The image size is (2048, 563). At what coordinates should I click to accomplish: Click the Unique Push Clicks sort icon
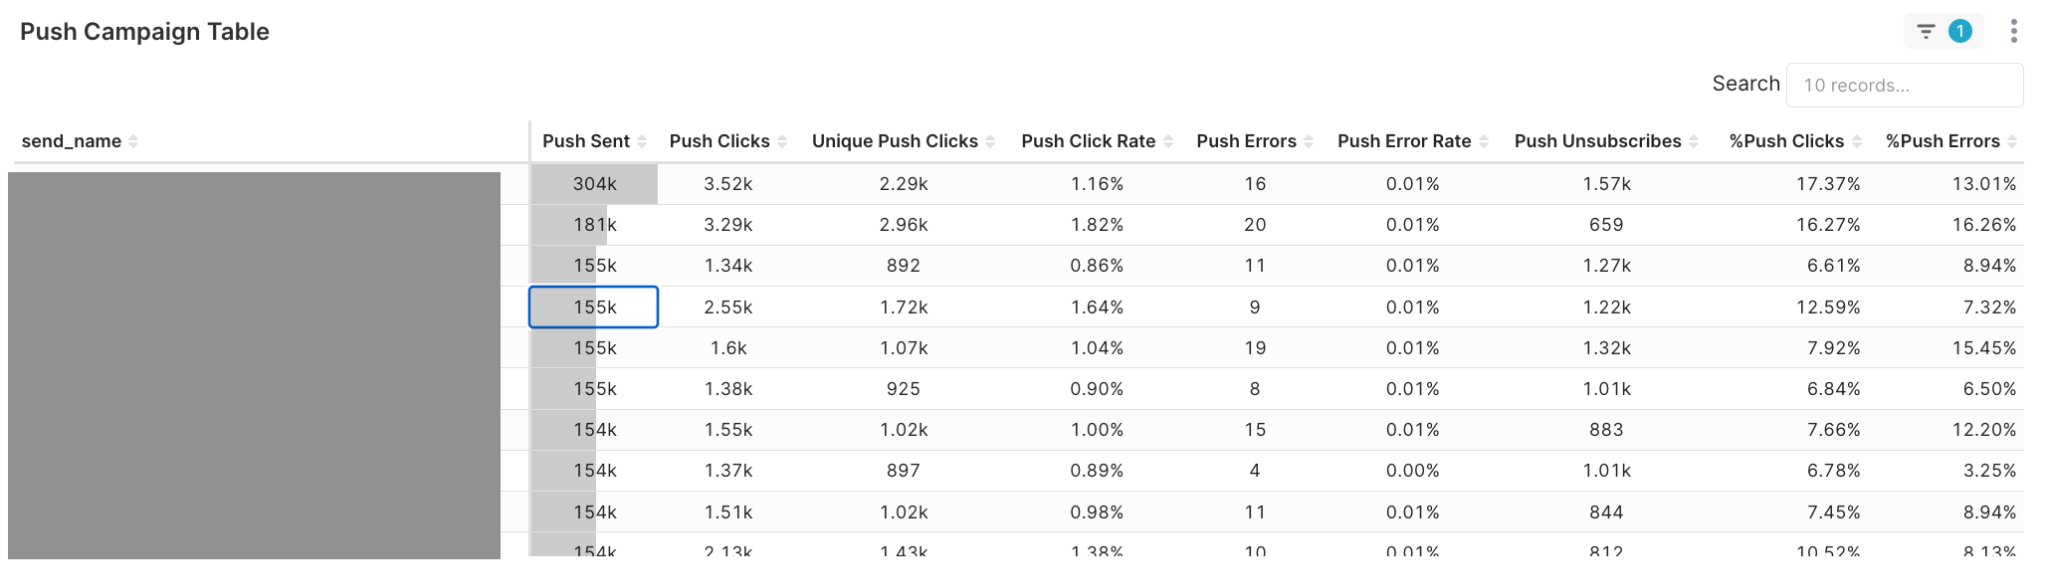click(x=990, y=142)
